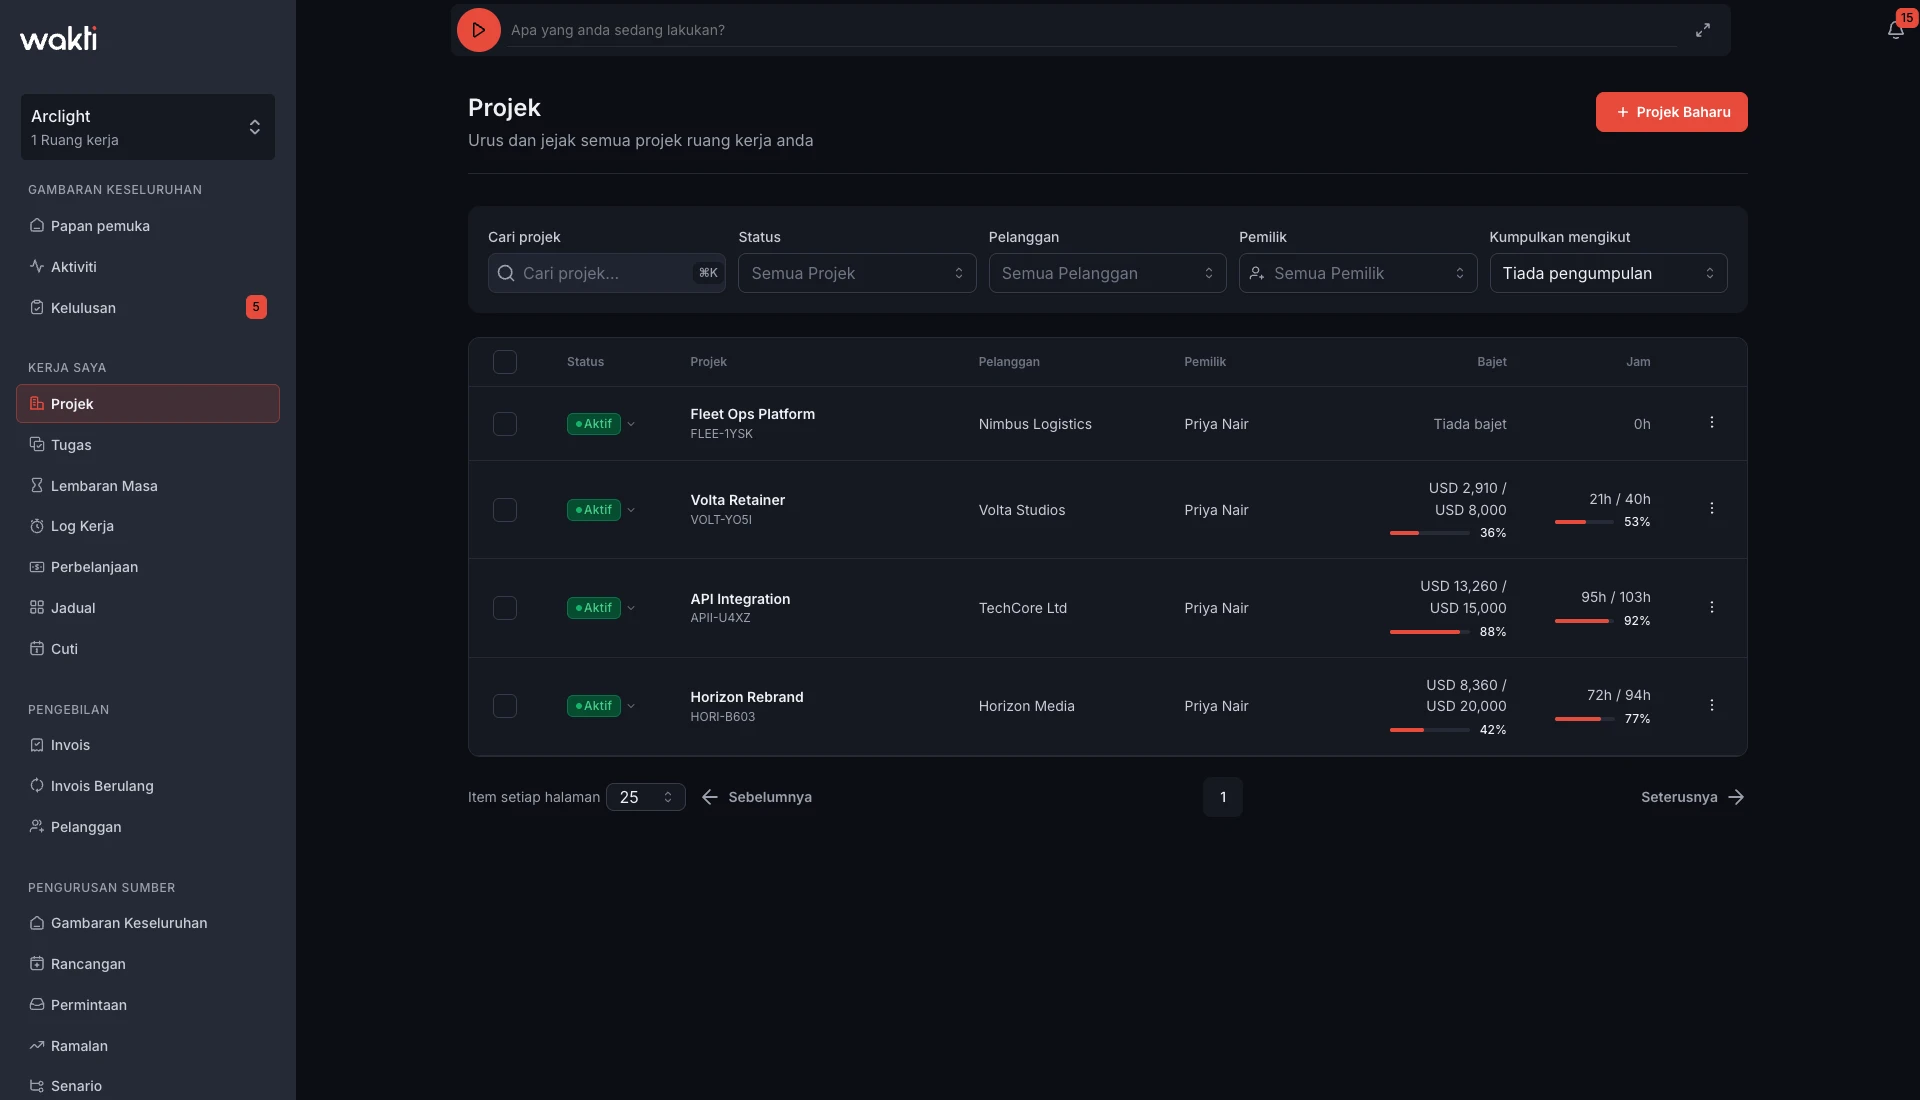Open the Semua Projek status dropdown
The image size is (1920, 1100).
(x=857, y=273)
